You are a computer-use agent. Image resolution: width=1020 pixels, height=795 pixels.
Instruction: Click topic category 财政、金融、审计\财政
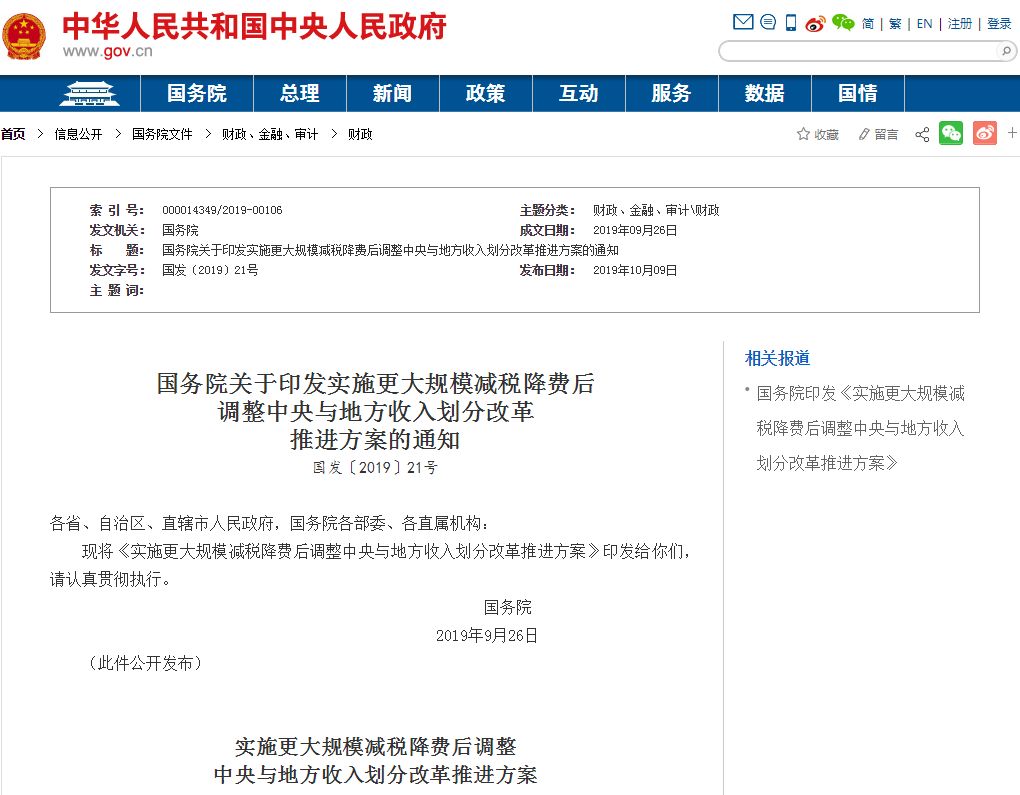pos(656,210)
